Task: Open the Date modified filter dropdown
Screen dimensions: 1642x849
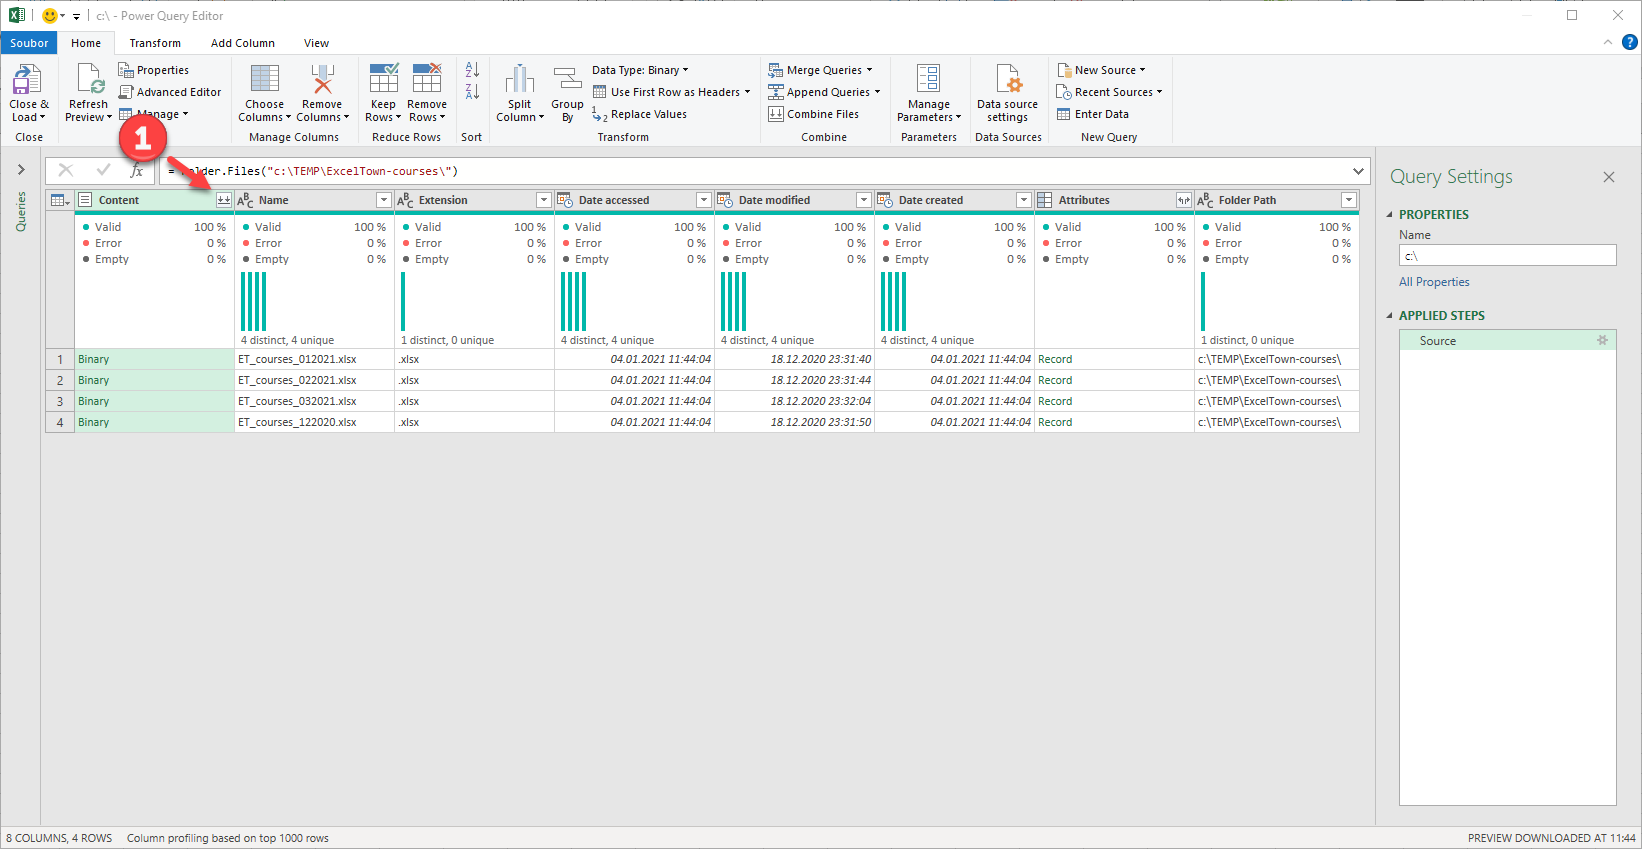Action: [x=863, y=200]
